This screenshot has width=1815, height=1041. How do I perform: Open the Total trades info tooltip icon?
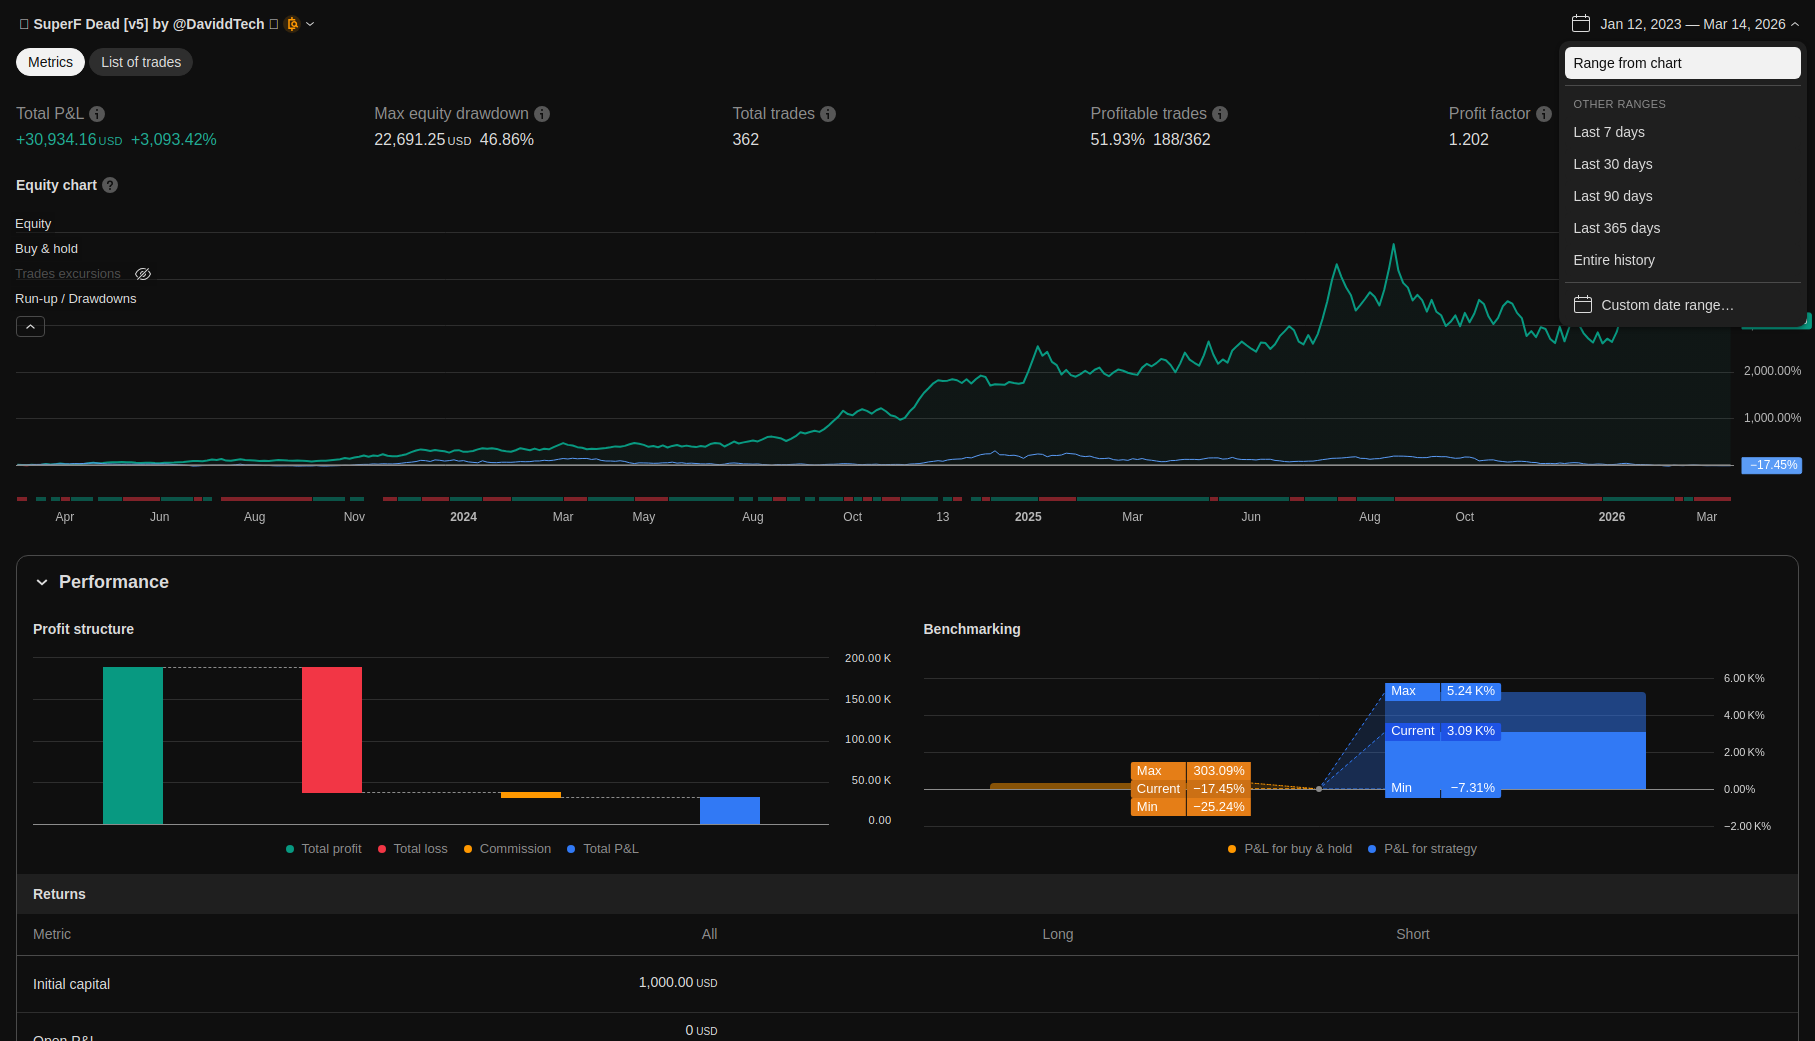tap(828, 114)
